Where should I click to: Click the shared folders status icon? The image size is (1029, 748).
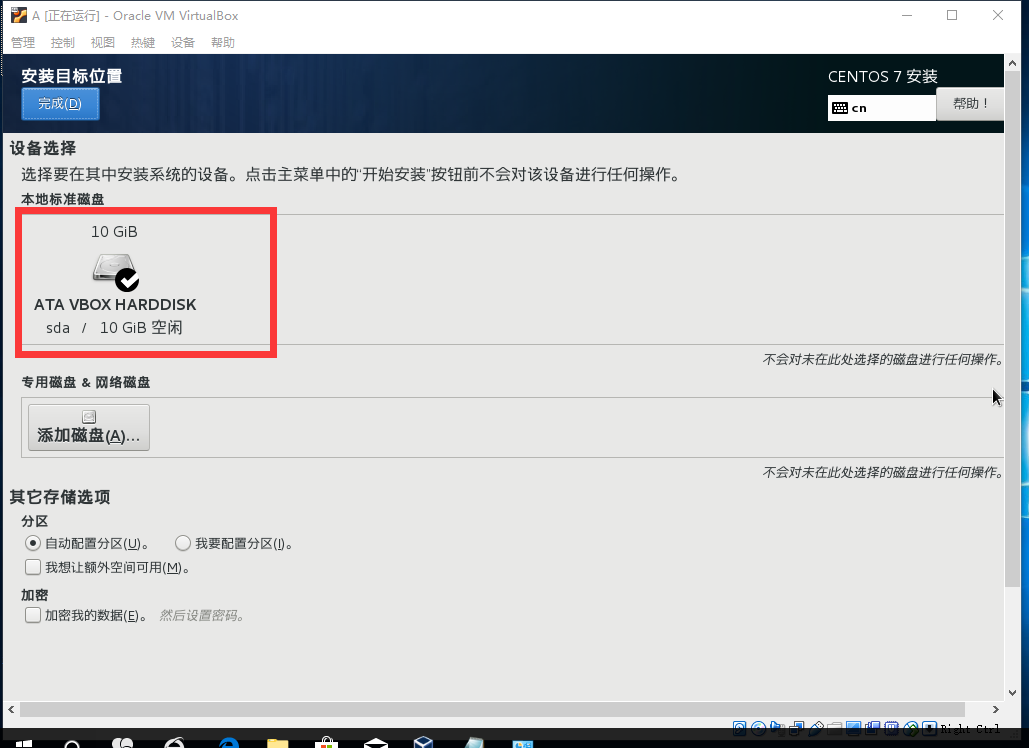835,728
